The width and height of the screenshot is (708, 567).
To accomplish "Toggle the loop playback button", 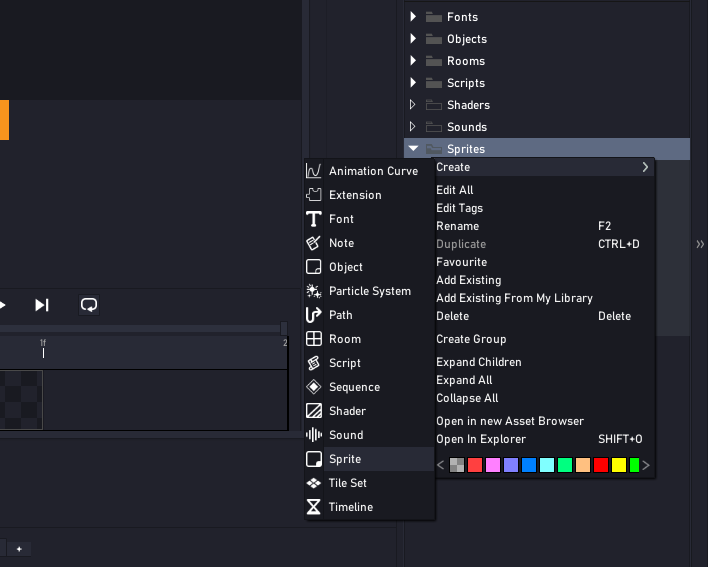I will click(89, 305).
